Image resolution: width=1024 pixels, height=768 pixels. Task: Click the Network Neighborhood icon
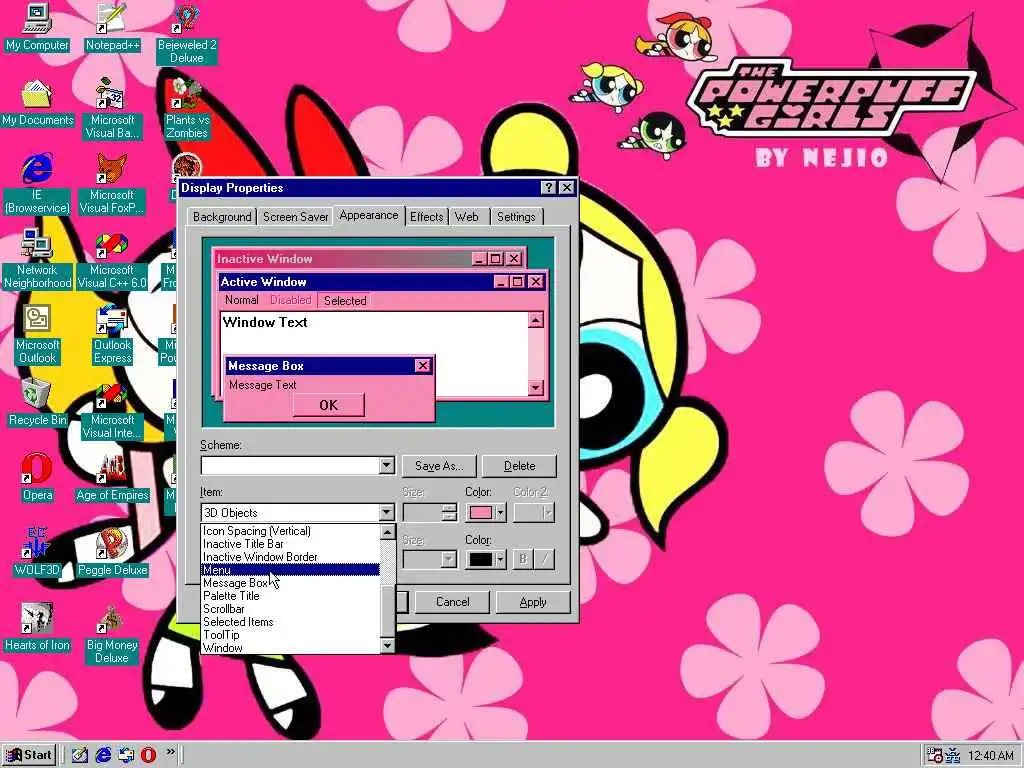click(x=37, y=259)
